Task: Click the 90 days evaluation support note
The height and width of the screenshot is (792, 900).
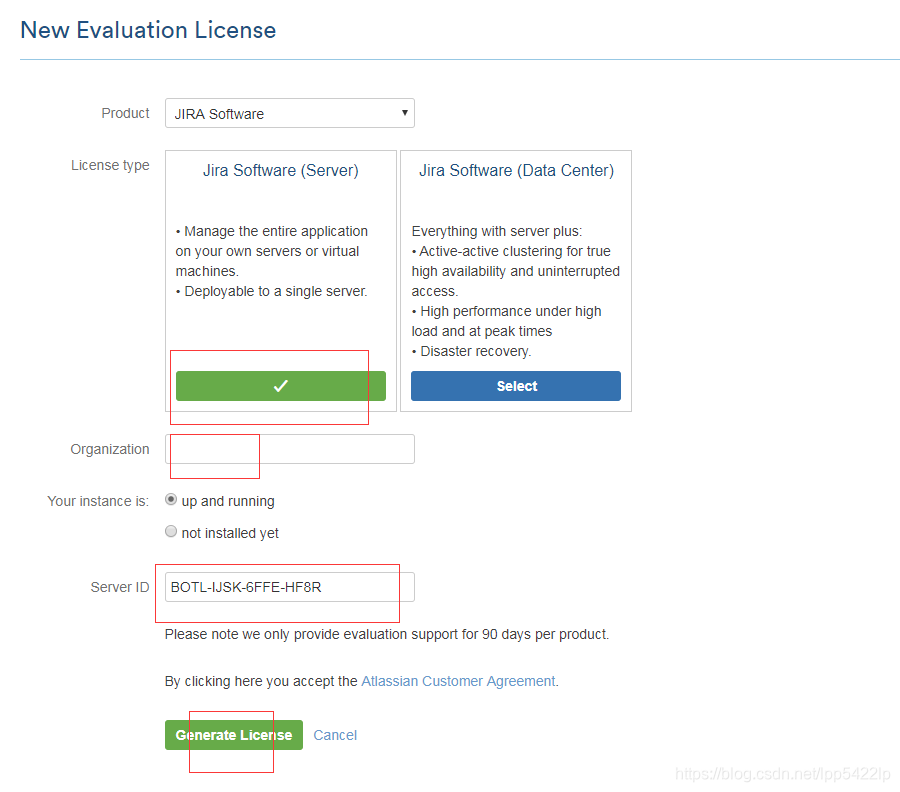Action: (387, 634)
